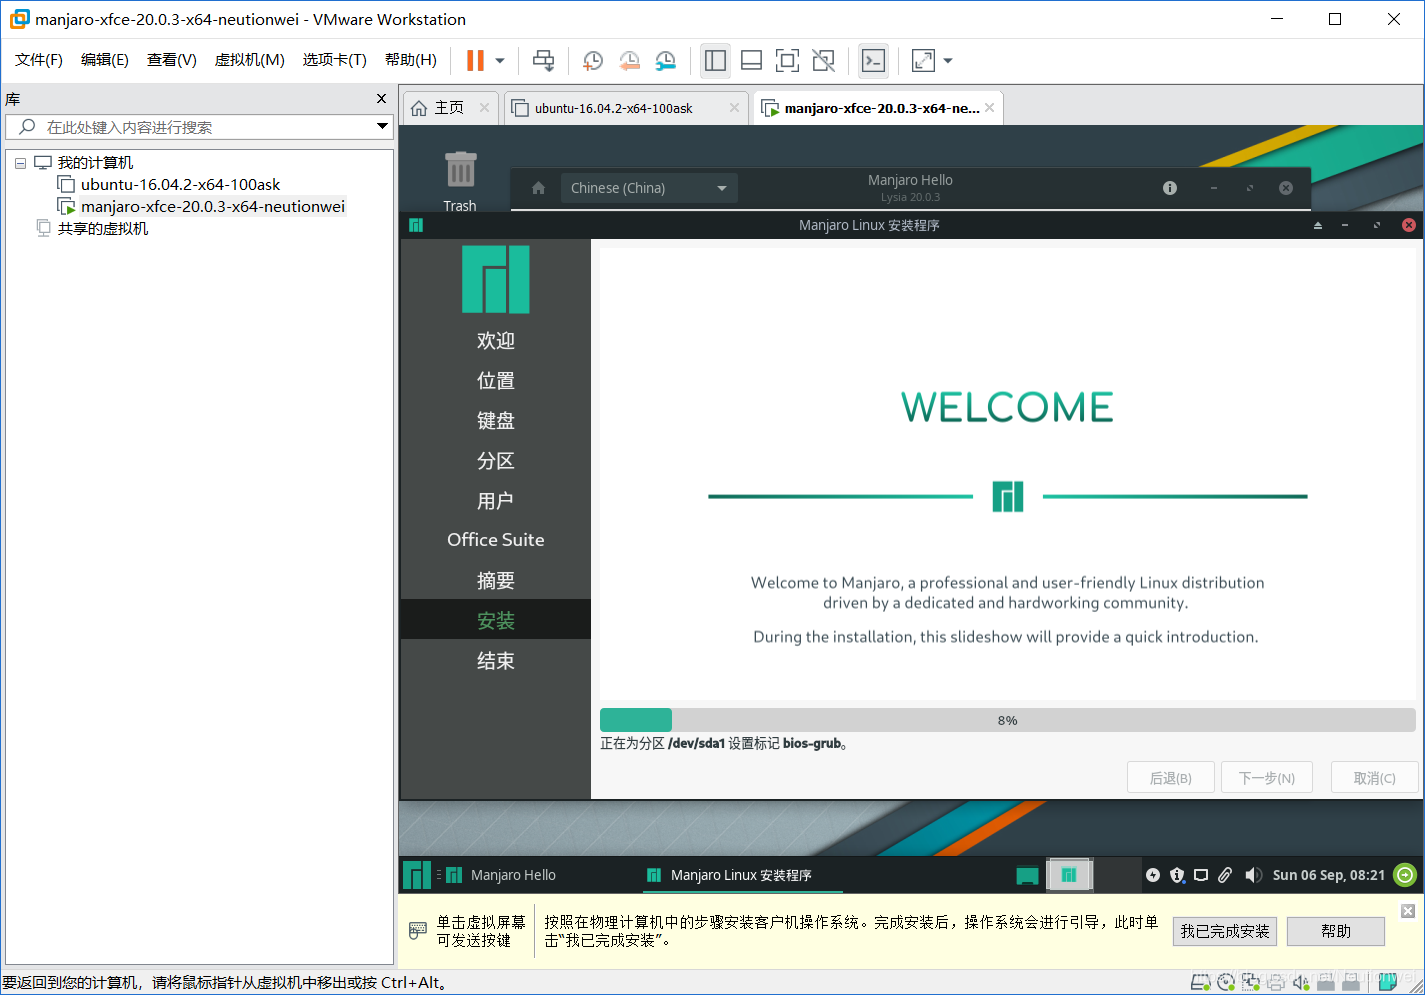Click the CD/DVD device status icon
The width and height of the screenshot is (1425, 995).
pos(1226,982)
